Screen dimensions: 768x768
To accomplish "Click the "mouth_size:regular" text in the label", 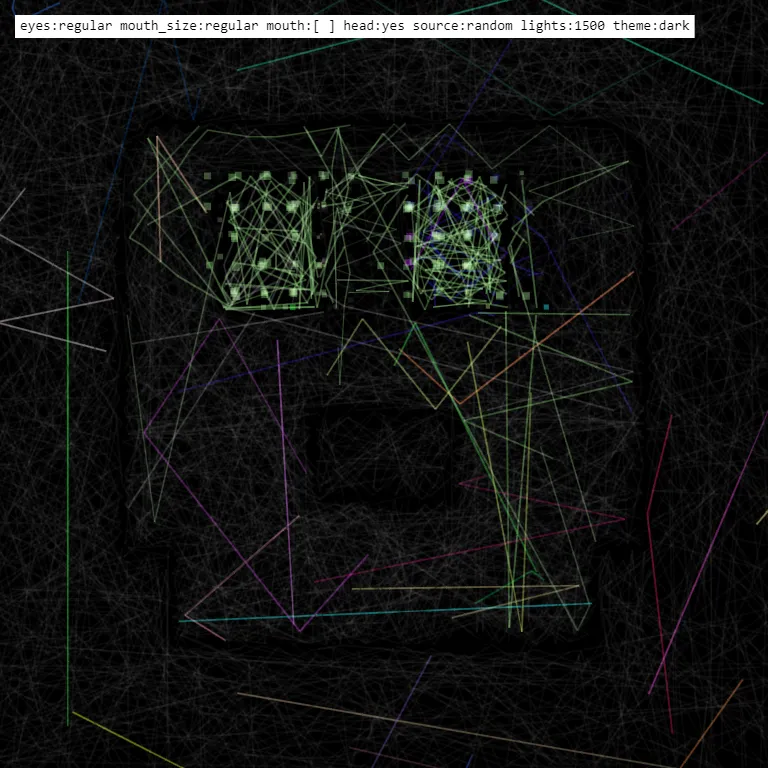I will 189,26.
